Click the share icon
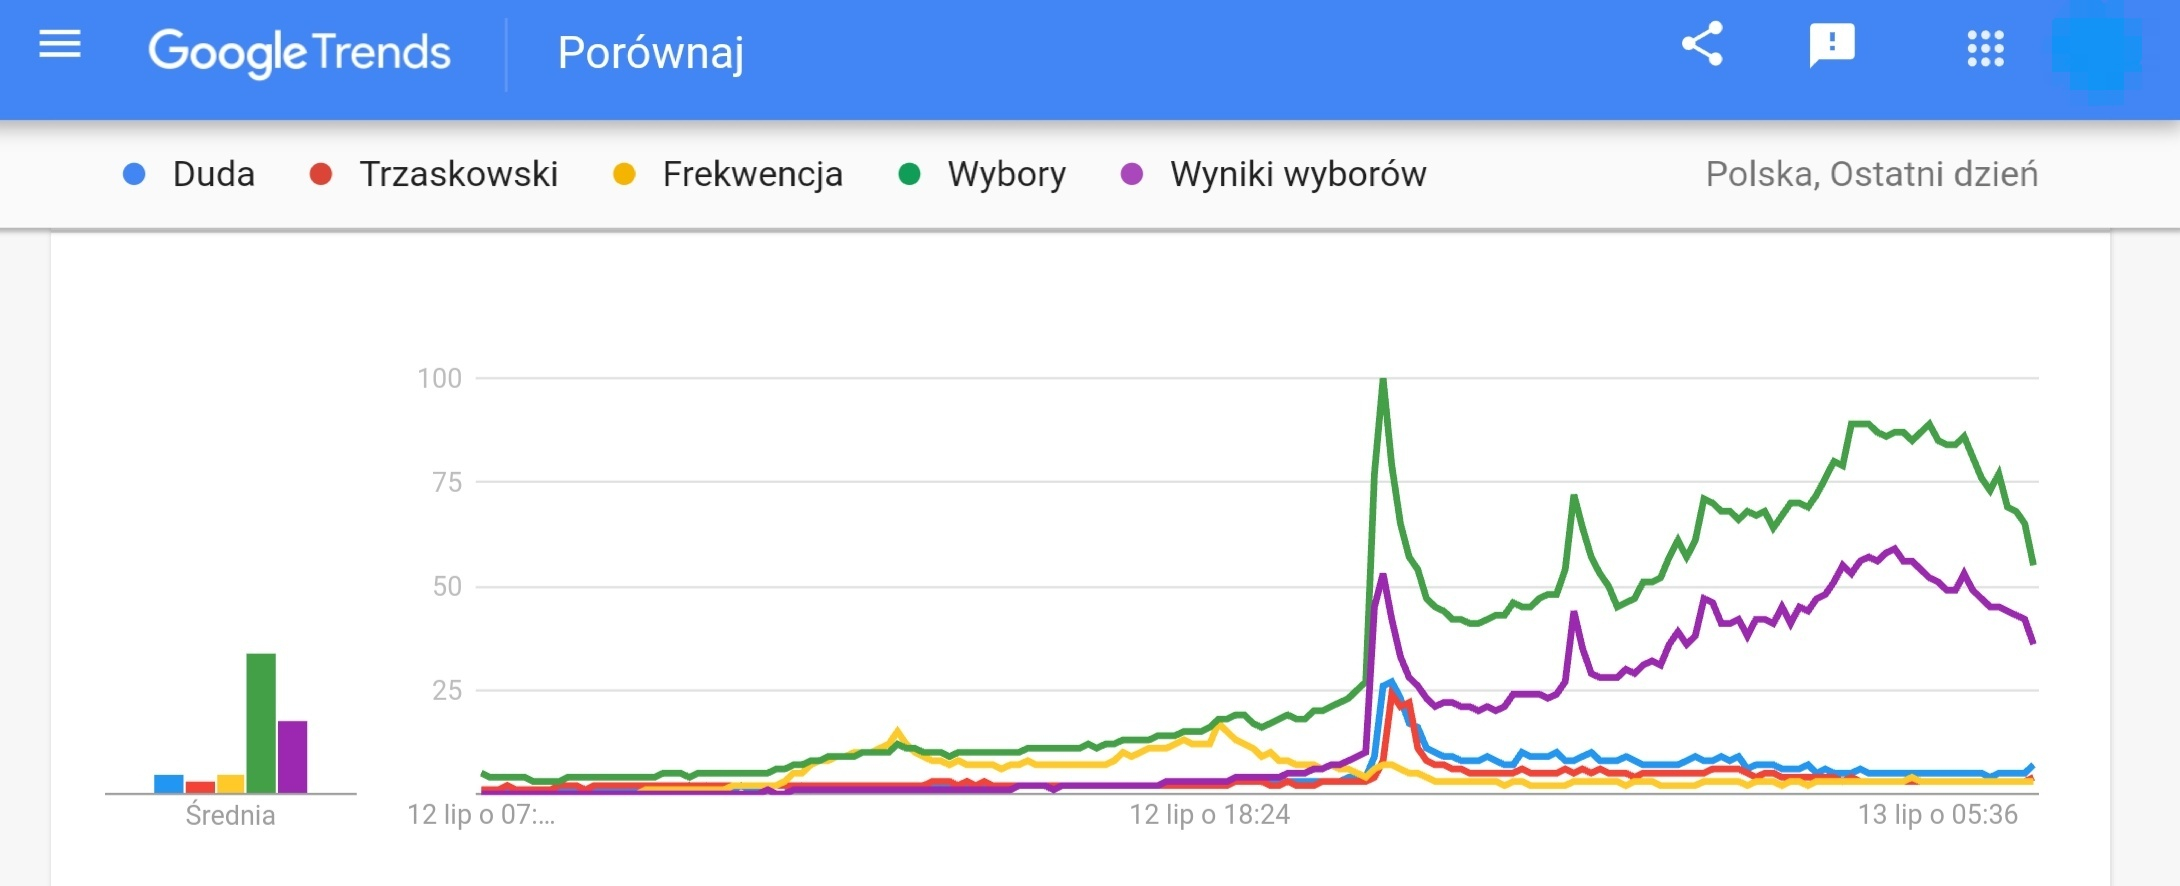This screenshot has width=2180, height=886. [x=1702, y=45]
